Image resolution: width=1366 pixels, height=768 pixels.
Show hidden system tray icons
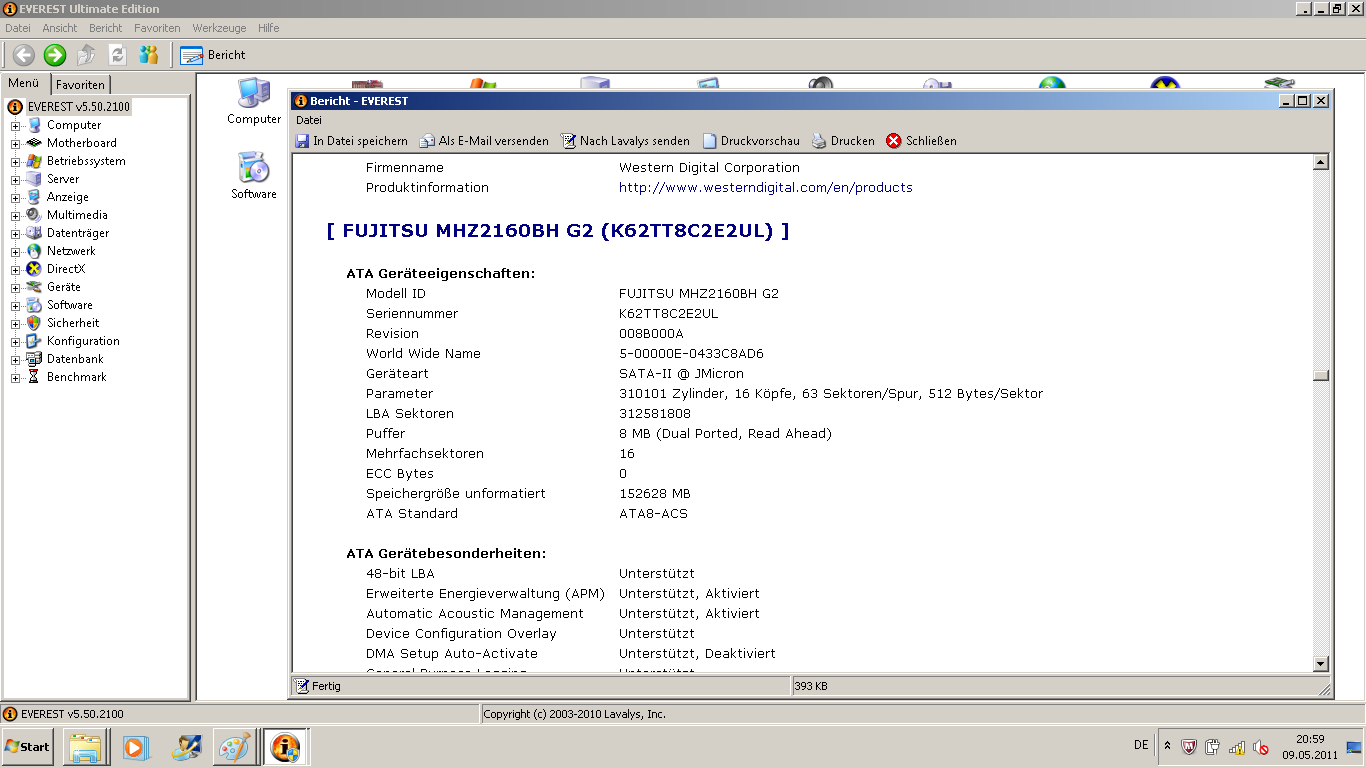pos(1167,746)
